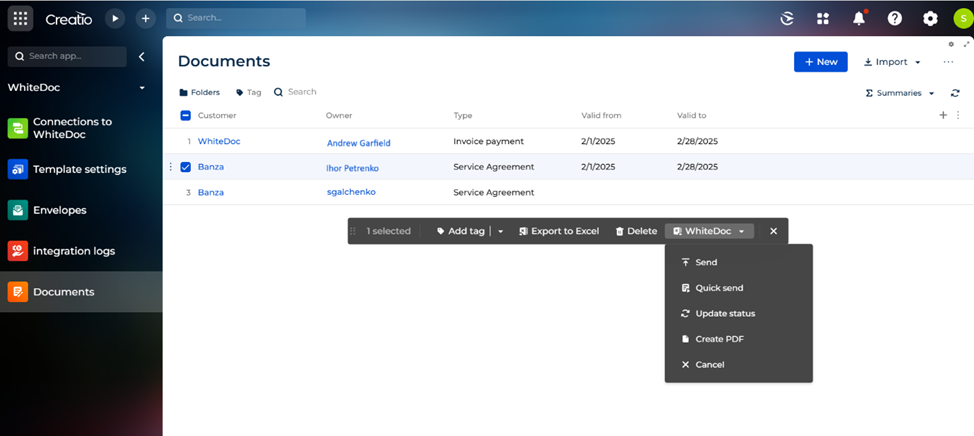
Task: Delete the selected record
Action: [636, 231]
